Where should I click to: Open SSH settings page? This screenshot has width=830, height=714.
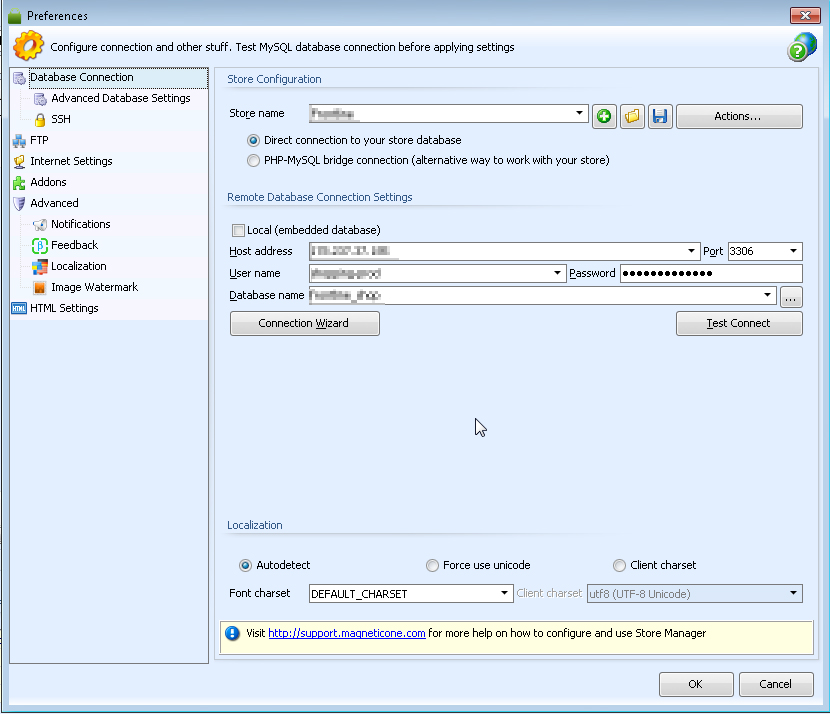61,120
